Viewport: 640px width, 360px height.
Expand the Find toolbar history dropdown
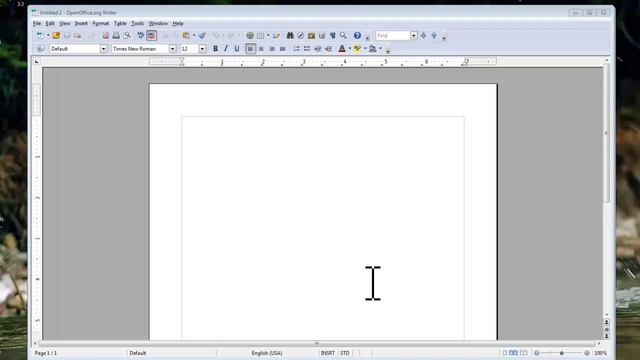pos(413,36)
